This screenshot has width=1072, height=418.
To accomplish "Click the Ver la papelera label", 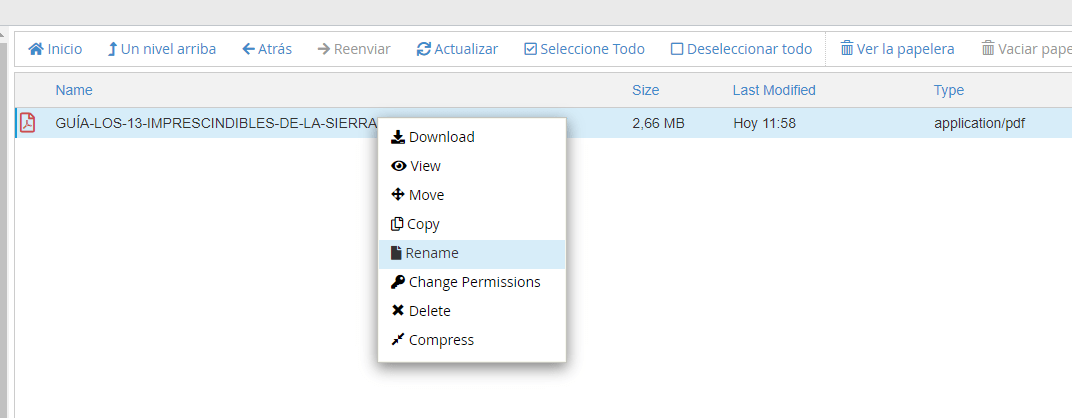I will click(905, 49).
